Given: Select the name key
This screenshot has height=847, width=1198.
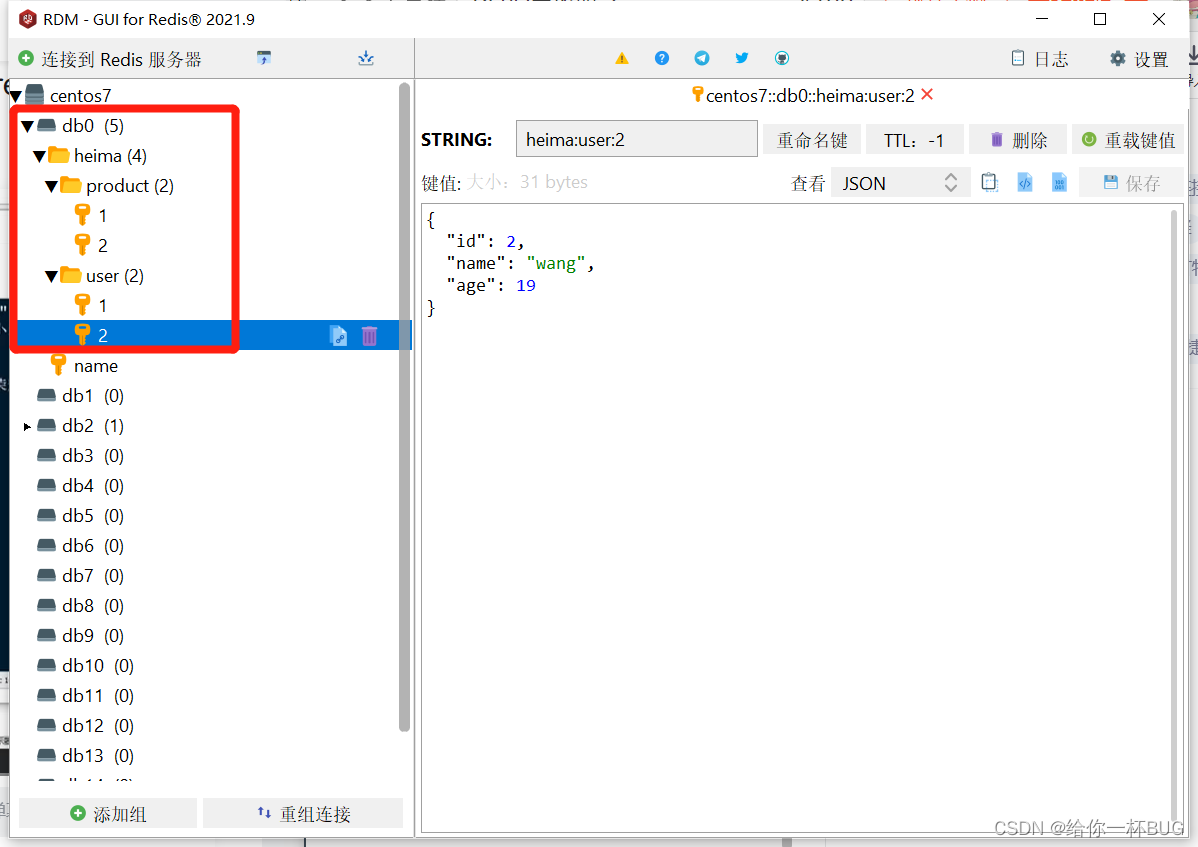Looking at the screenshot, I should click(x=96, y=366).
